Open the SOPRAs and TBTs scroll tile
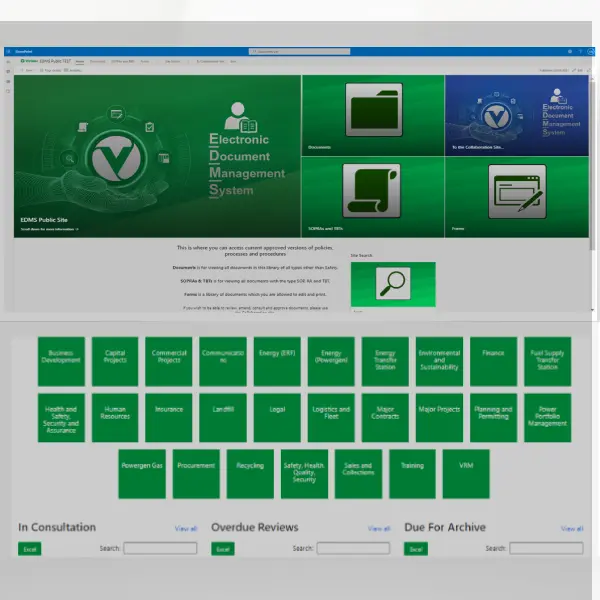600x600 pixels. [x=373, y=197]
